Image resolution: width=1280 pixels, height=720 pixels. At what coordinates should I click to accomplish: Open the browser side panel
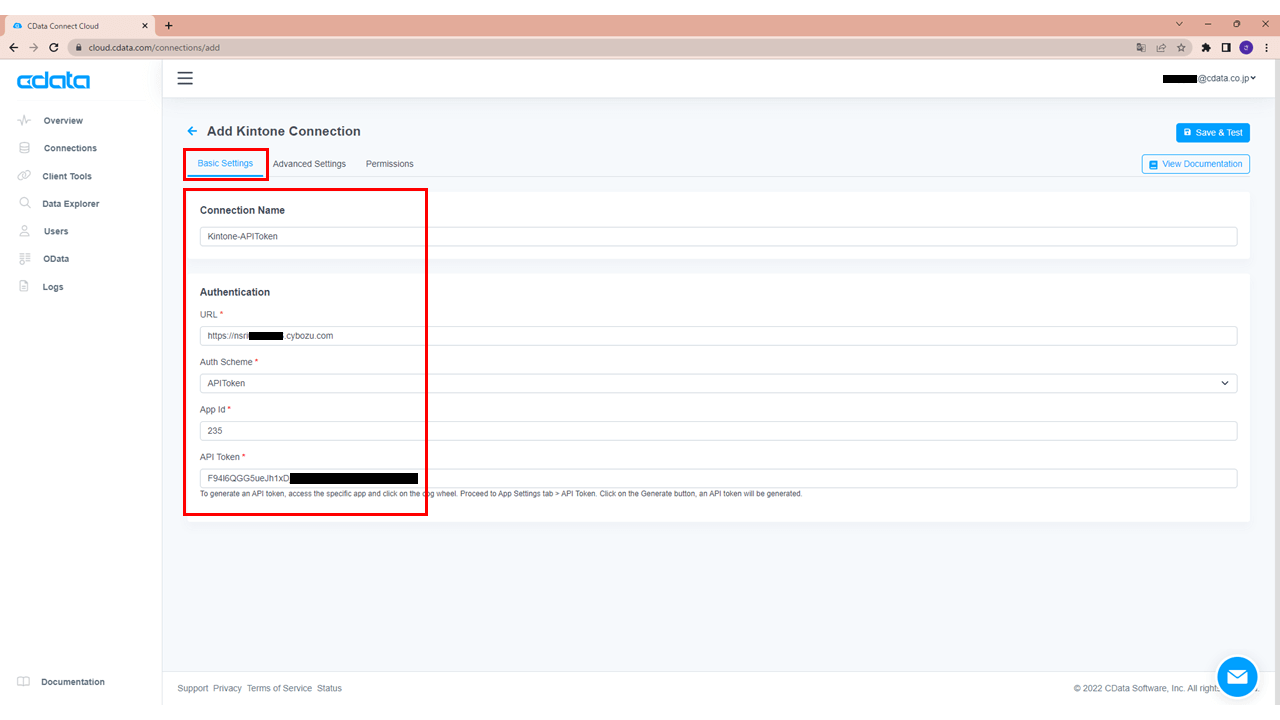[1226, 47]
